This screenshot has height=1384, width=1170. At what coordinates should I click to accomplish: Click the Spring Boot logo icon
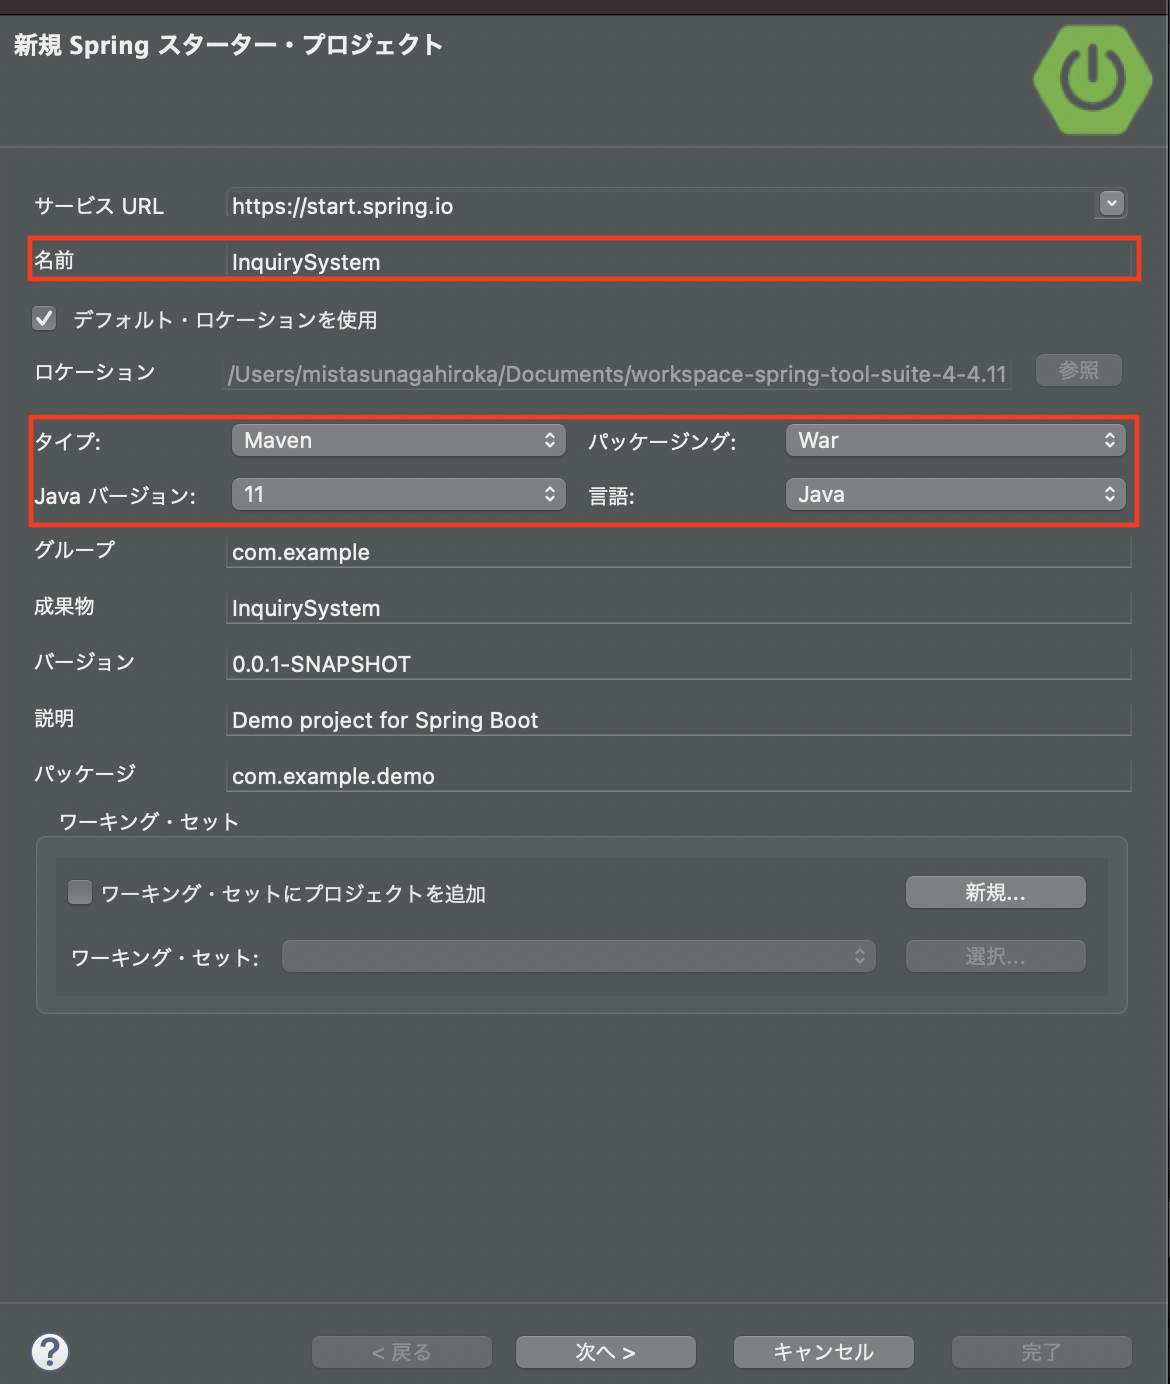point(1092,79)
